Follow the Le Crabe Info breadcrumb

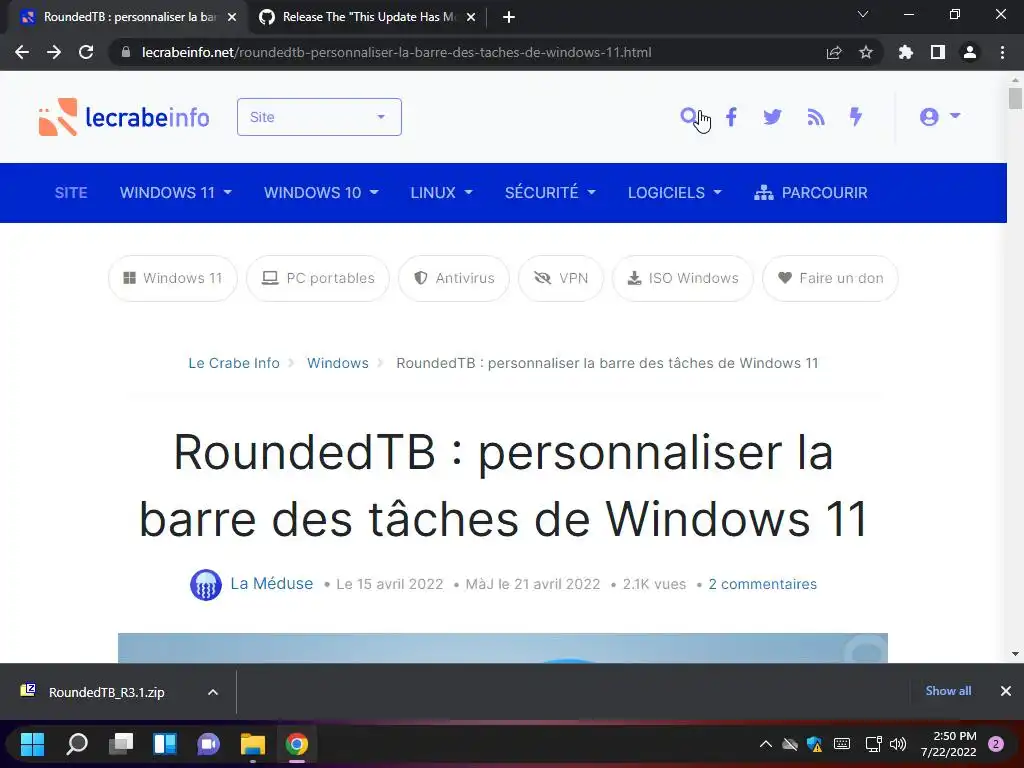tap(234, 363)
